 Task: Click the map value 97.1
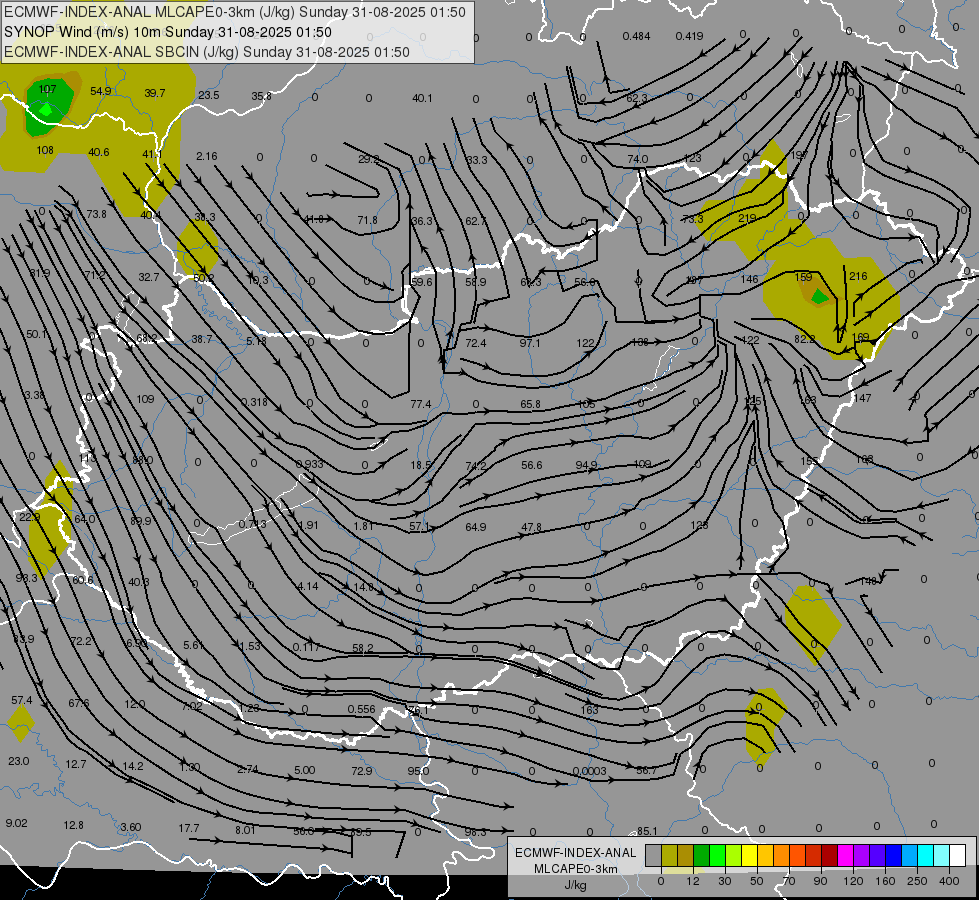point(529,343)
